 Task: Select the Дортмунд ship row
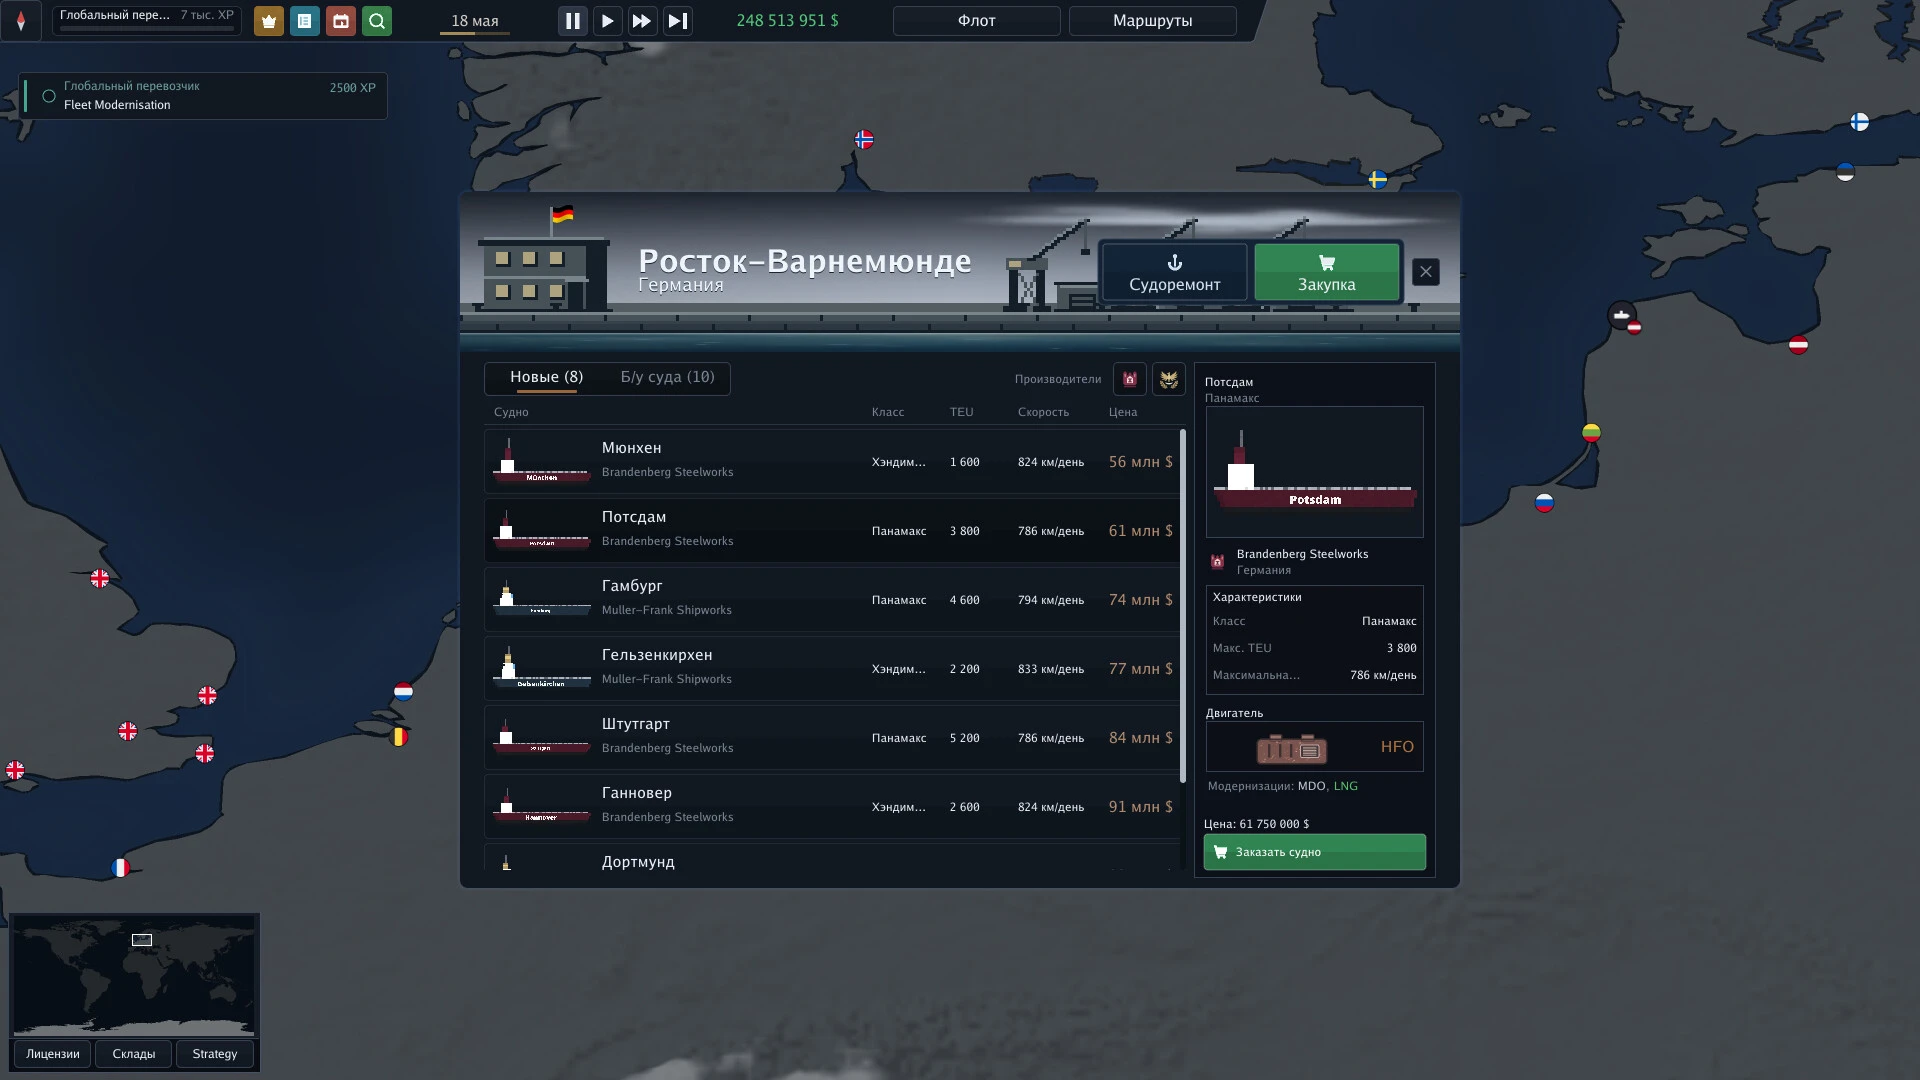coord(832,858)
